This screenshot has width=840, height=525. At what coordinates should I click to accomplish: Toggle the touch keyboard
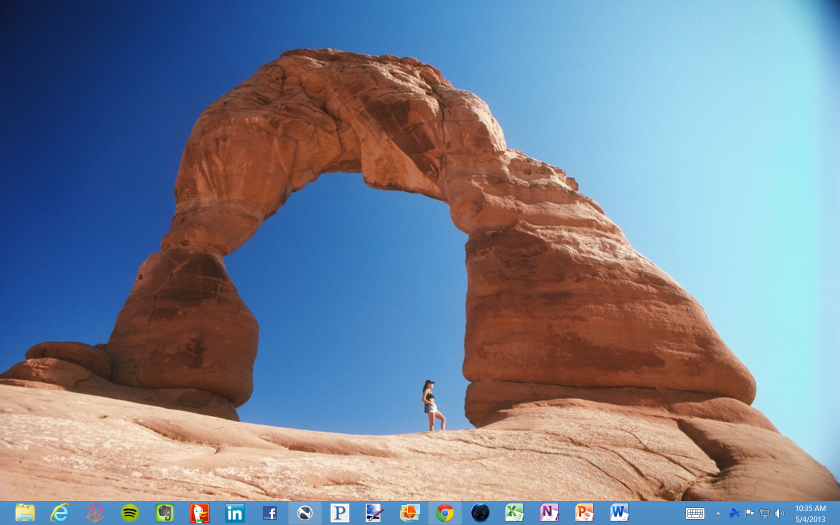(x=695, y=513)
